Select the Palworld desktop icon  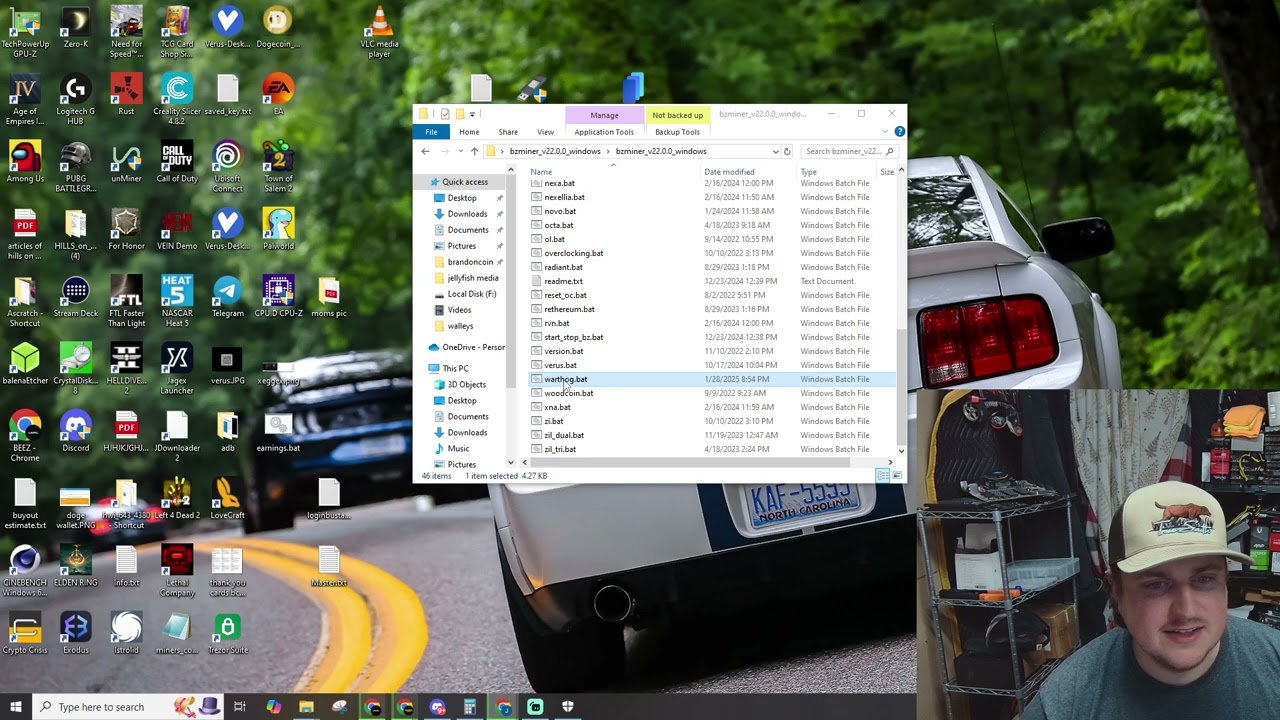point(278,229)
